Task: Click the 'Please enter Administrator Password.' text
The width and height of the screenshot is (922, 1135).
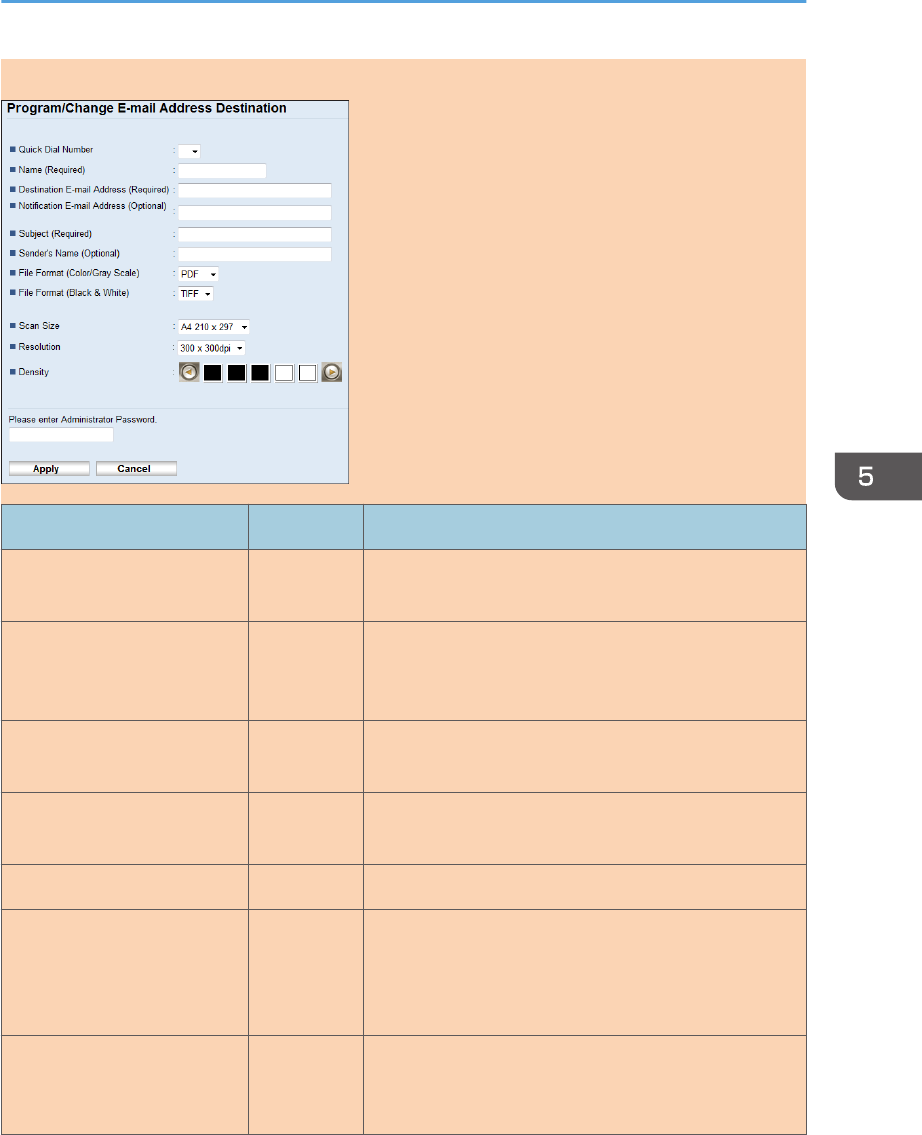Action: pos(83,420)
